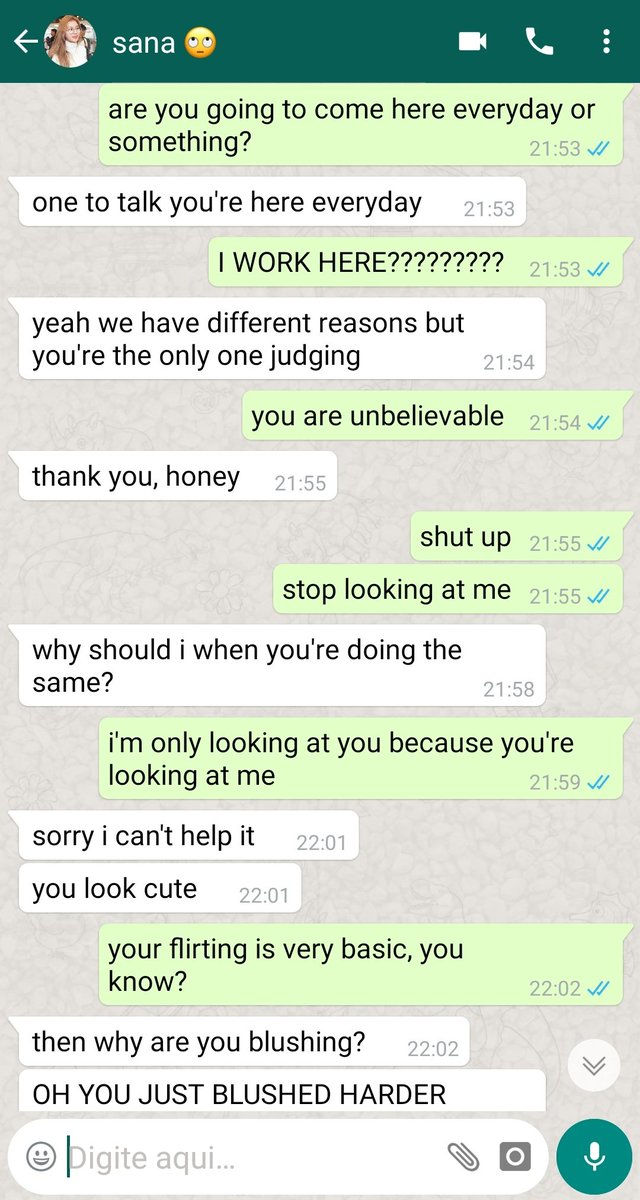This screenshot has height=1200, width=640.
Task: Open the three-dot more options menu
Action: click(606, 41)
